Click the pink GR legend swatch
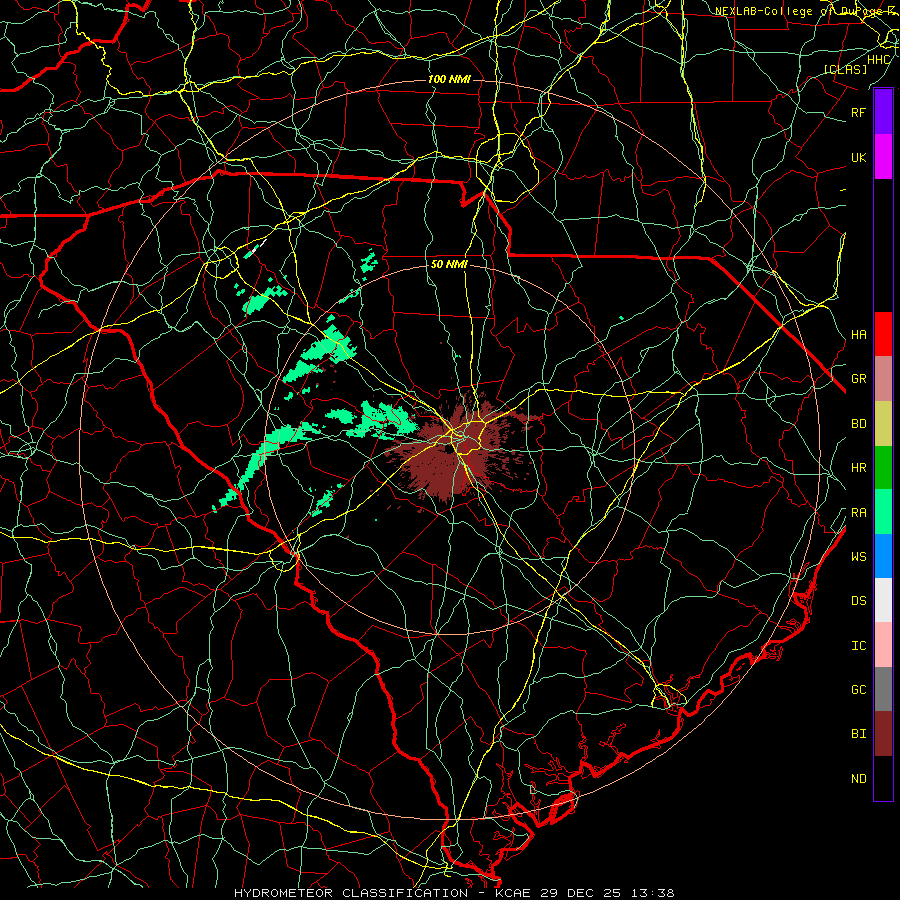 coord(883,378)
